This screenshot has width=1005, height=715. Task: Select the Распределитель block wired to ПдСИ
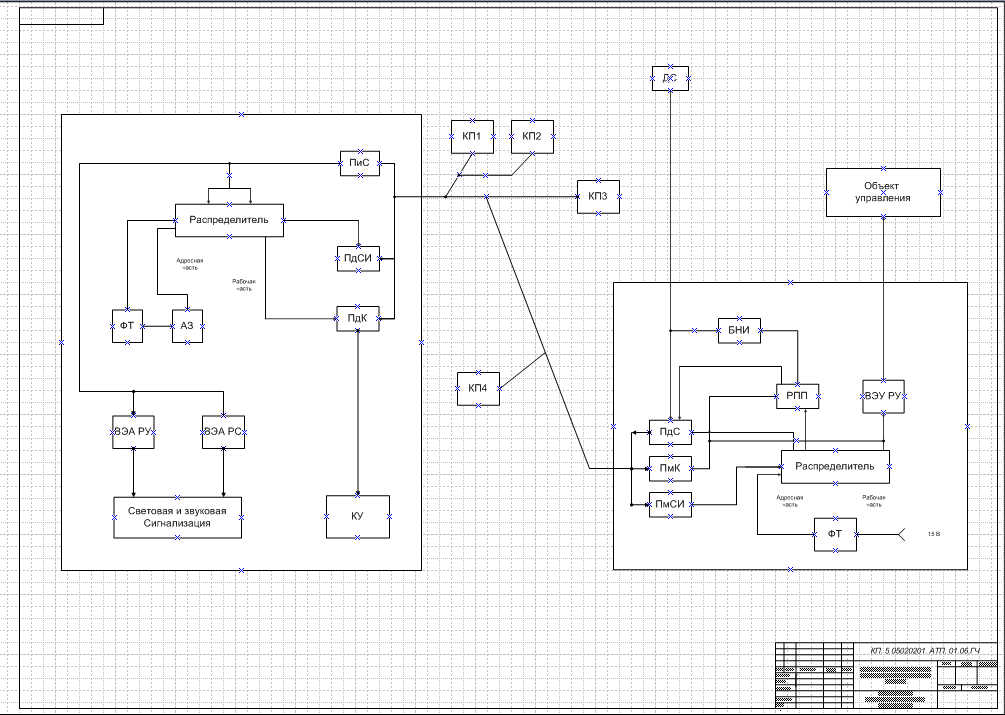229,220
